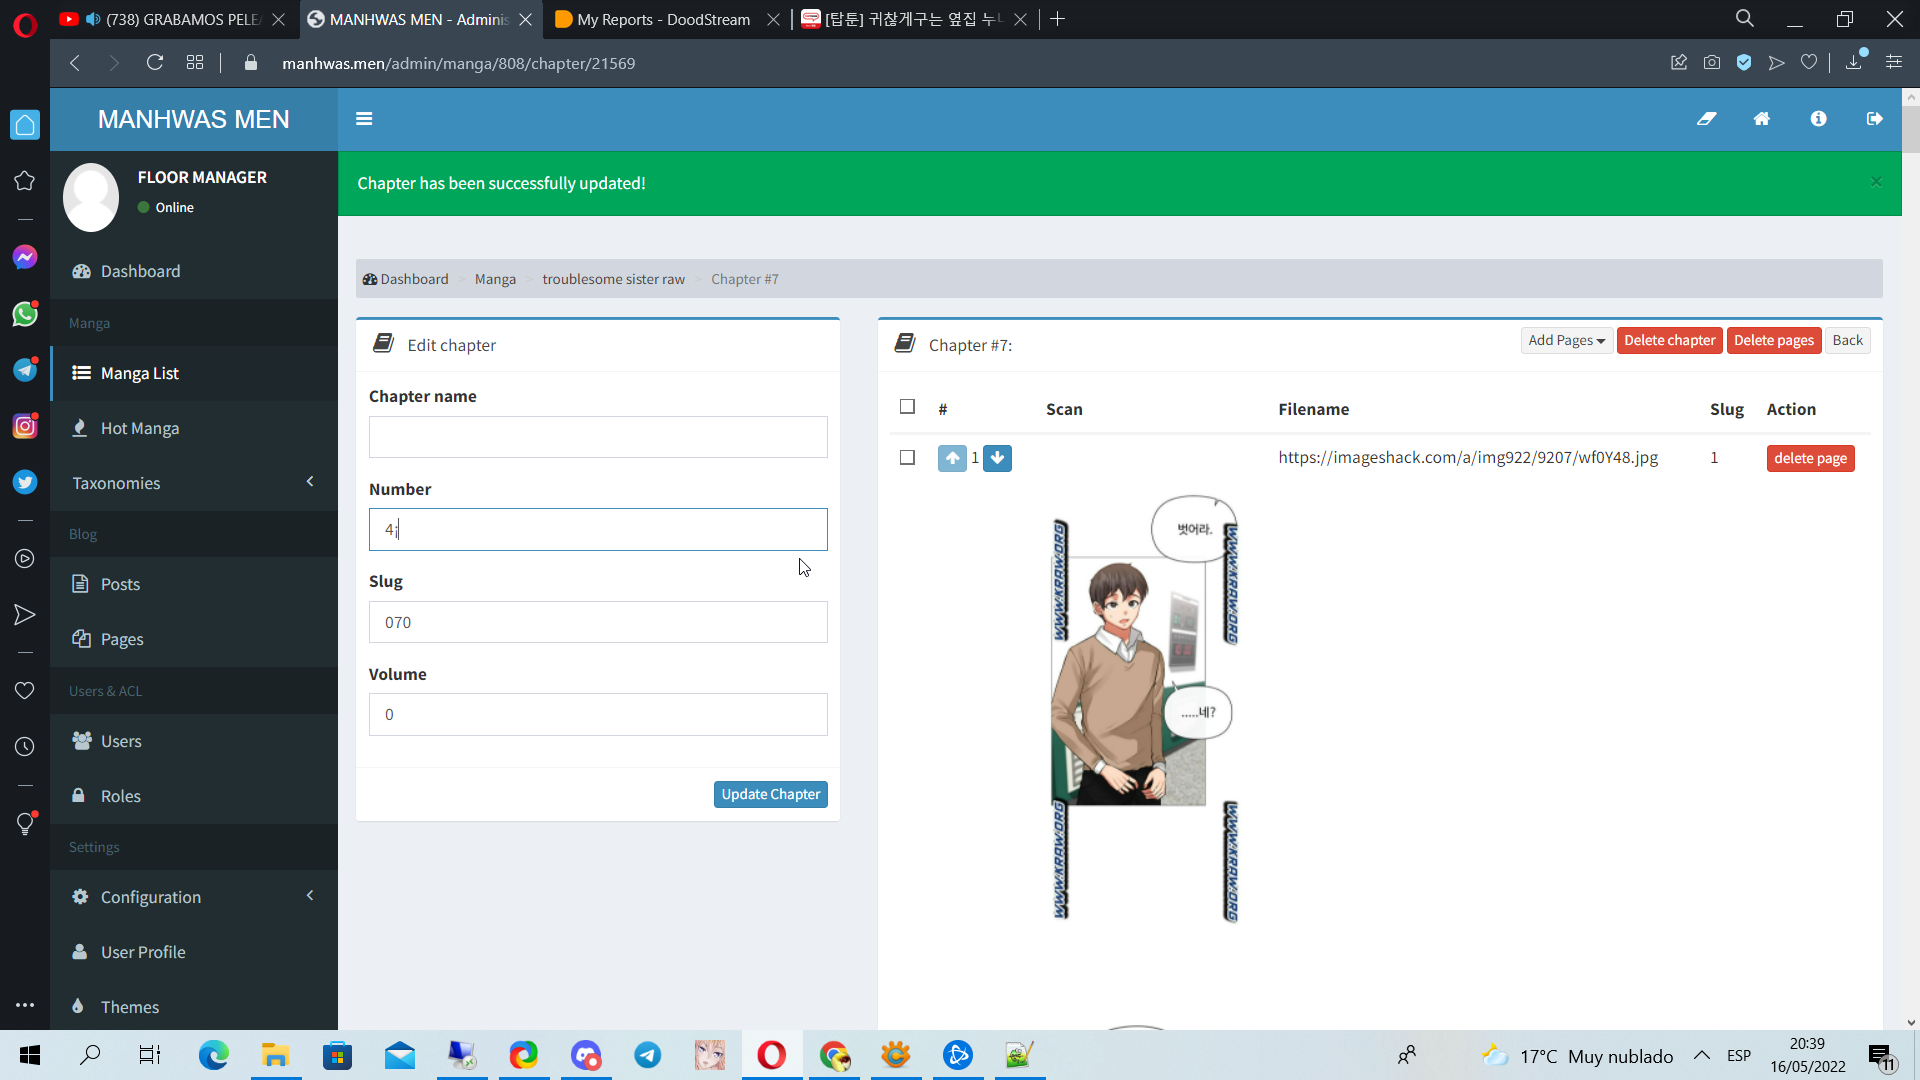The image size is (1920, 1080).
Task: Click the info circle icon in header
Action: (x=1818, y=119)
